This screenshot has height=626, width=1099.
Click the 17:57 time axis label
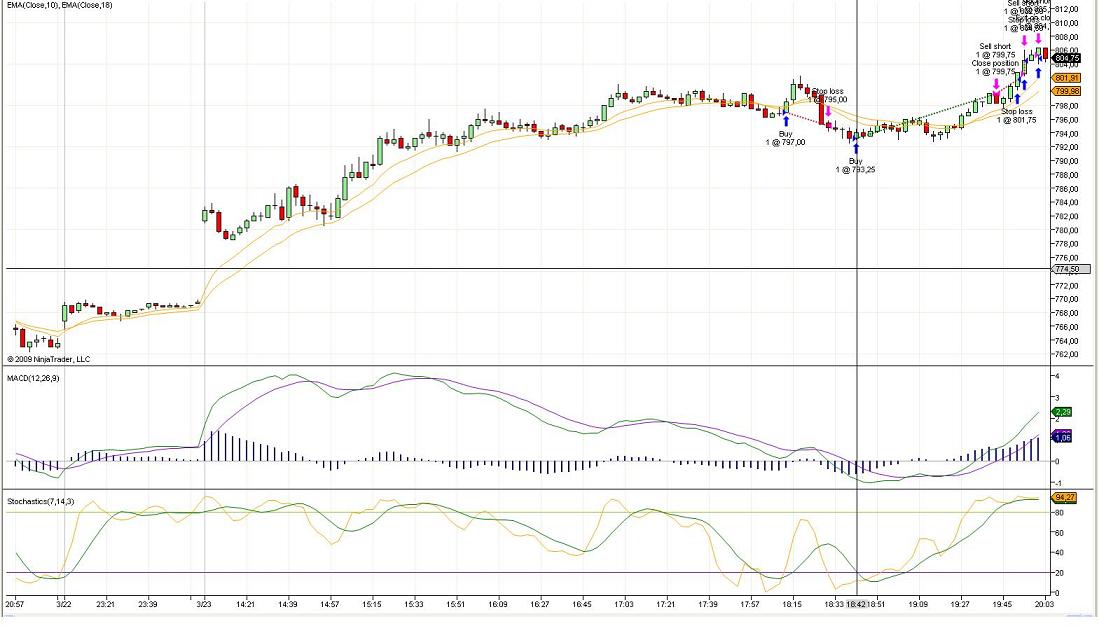coord(750,604)
